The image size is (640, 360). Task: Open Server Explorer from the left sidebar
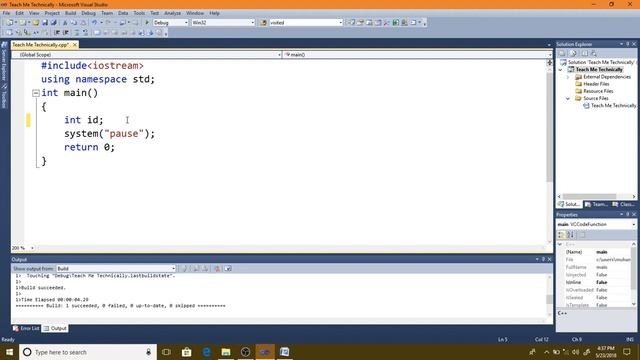tap(4, 62)
